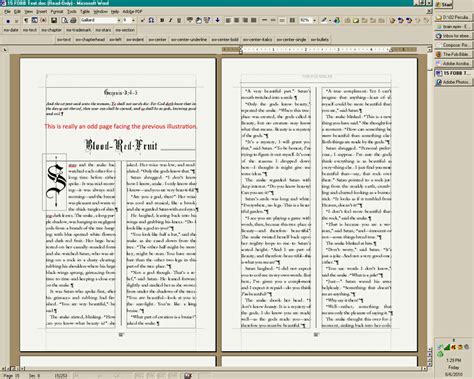Switch to the Adobe Photoshop taskbar window

pos(453,82)
